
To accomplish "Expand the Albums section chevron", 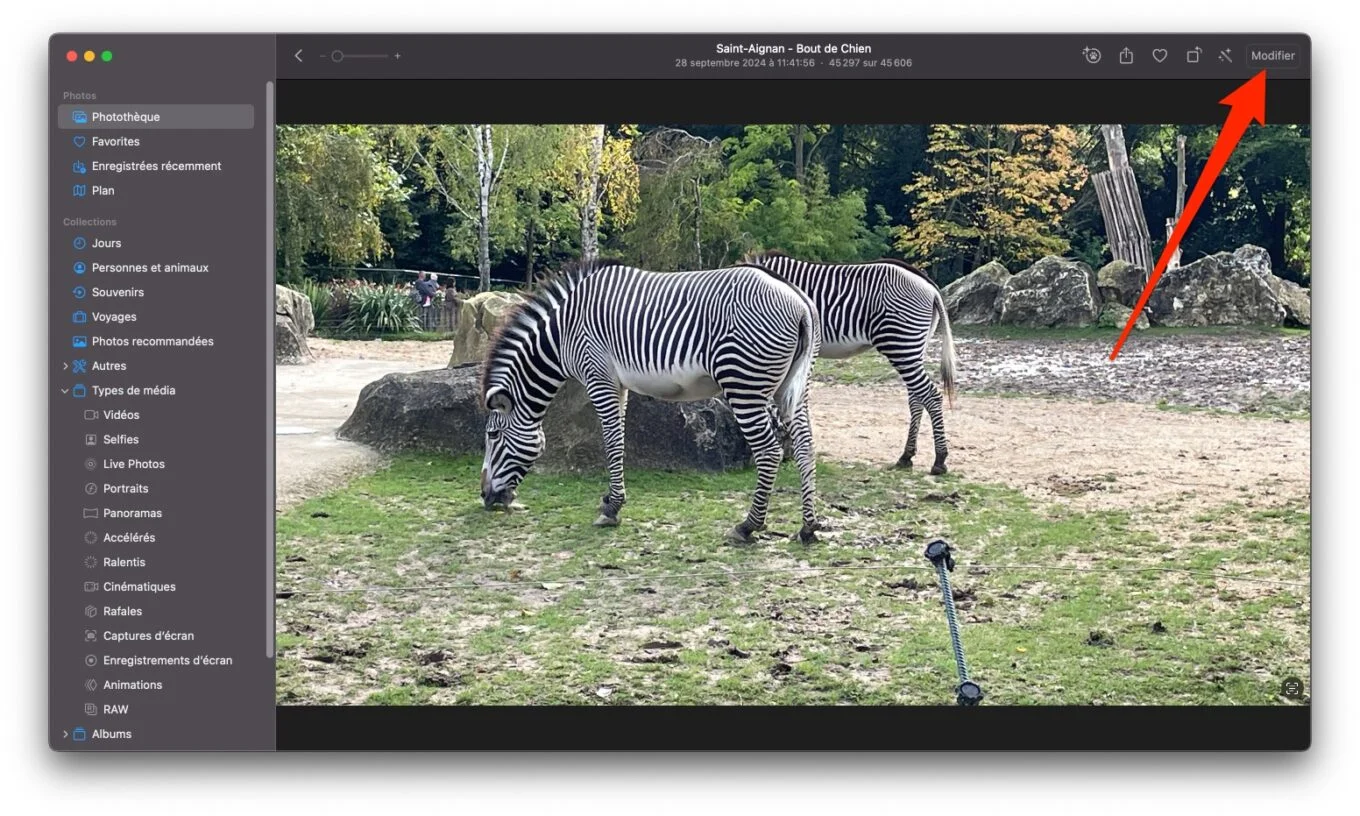I will click(x=66, y=734).
